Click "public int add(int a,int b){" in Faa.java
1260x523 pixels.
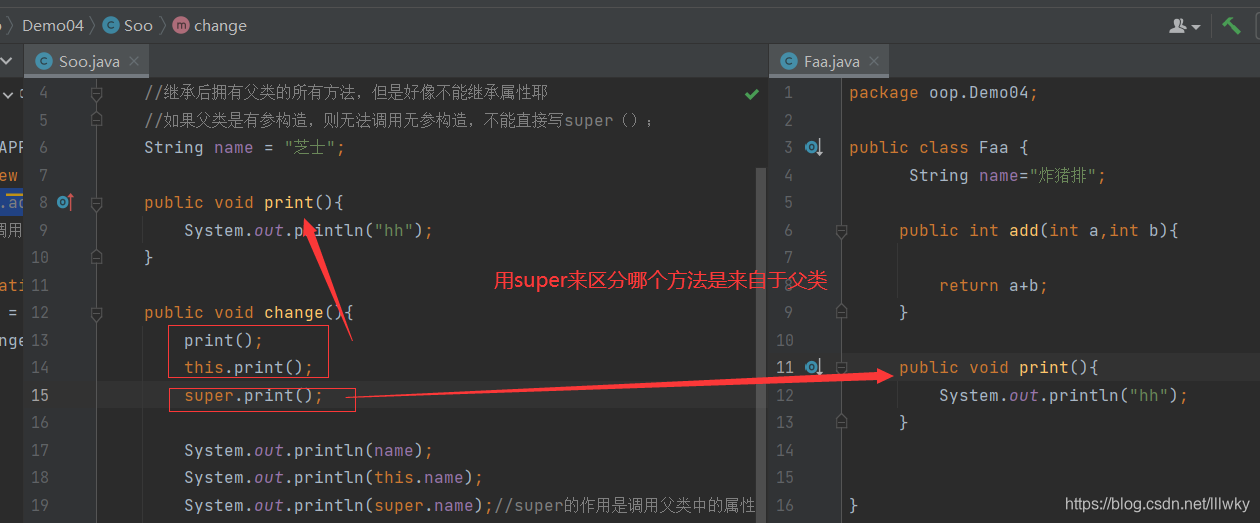[x=1039, y=230]
